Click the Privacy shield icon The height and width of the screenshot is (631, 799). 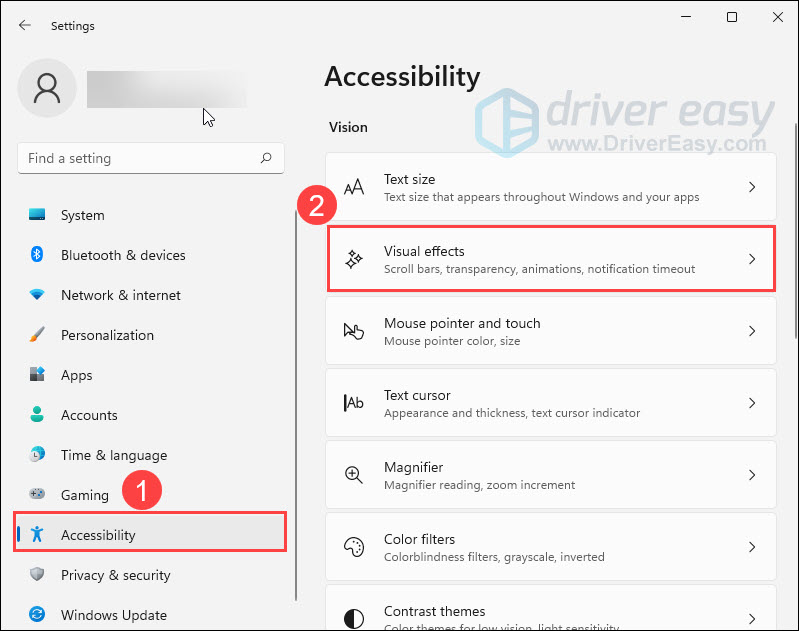point(37,574)
